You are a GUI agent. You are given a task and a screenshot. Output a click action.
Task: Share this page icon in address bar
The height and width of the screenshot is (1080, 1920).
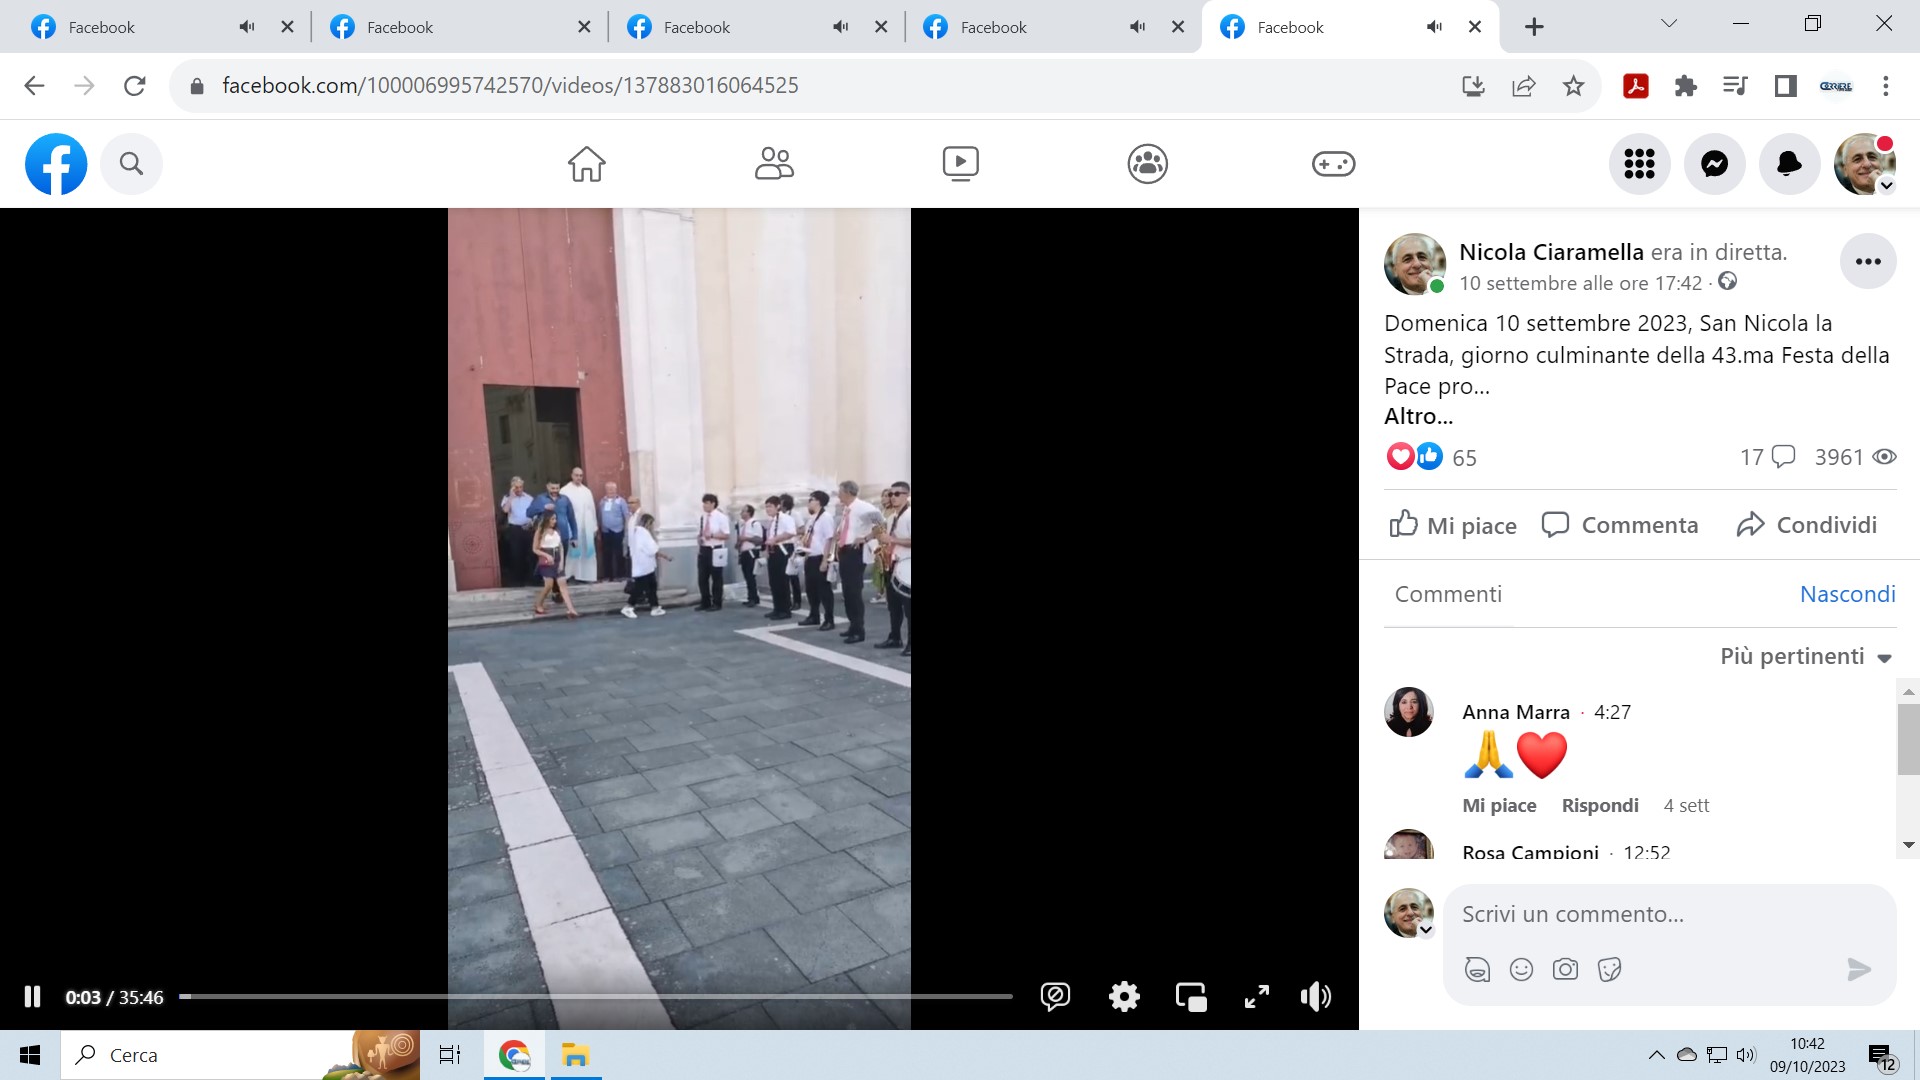click(1523, 86)
